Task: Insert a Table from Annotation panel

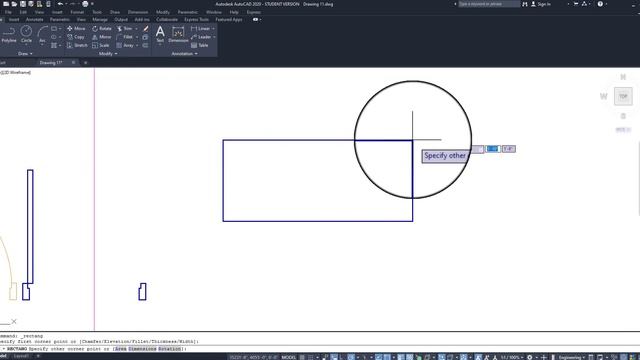Action: tap(200, 45)
